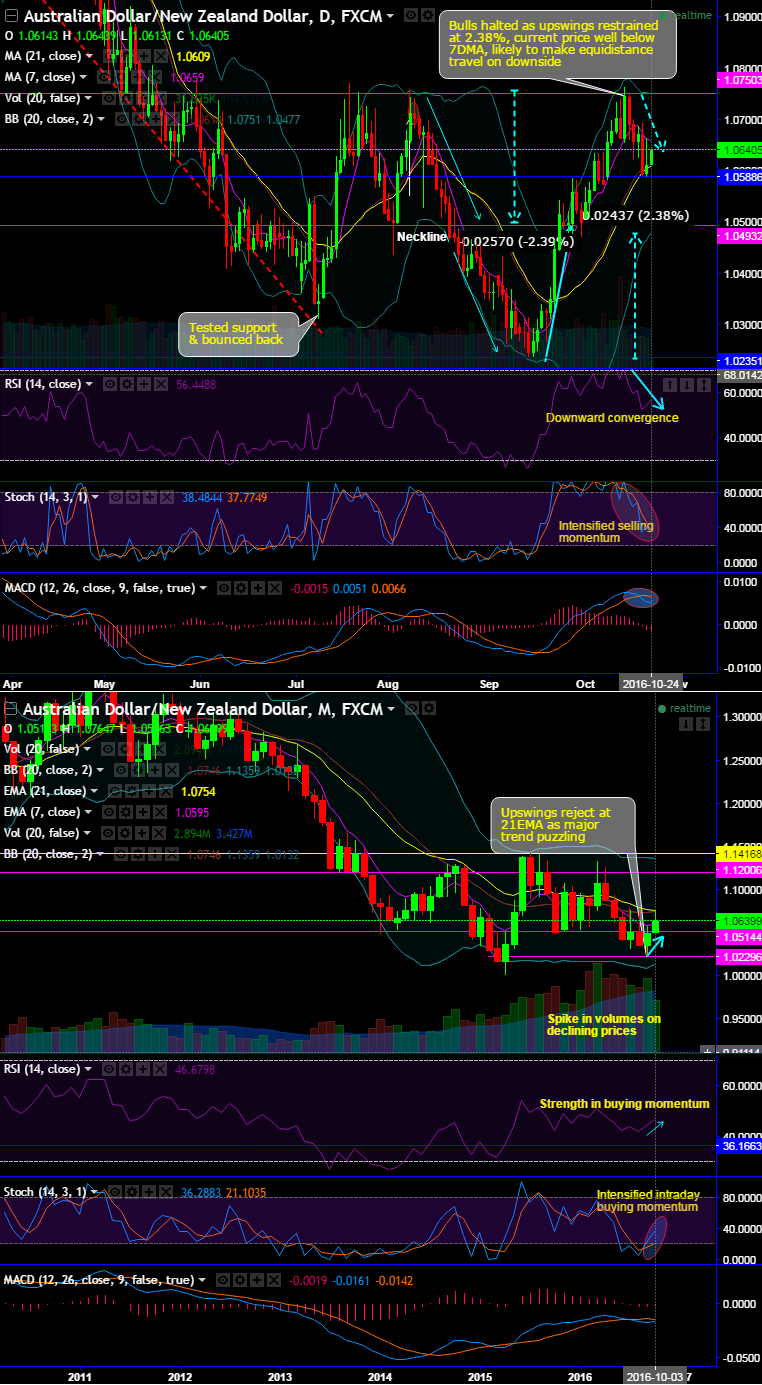Click plus icon on monthly EMA (21, close) row
Screen dimensions: 762x1385
pos(149,791)
